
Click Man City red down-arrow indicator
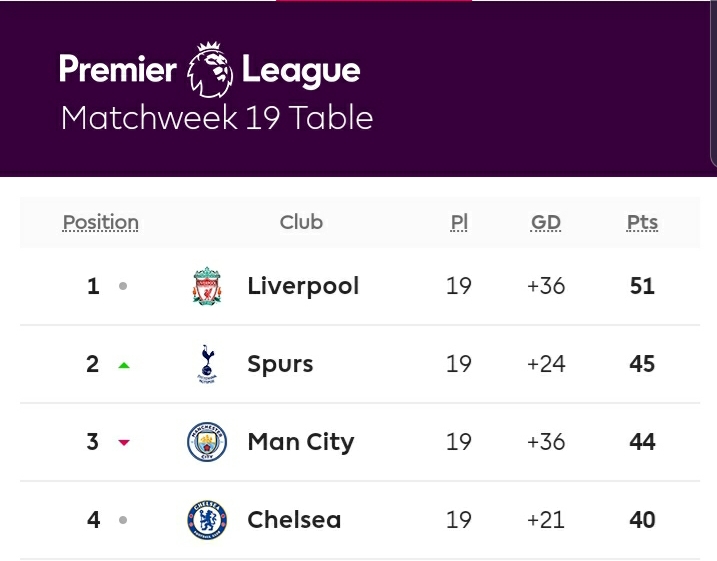point(123,443)
